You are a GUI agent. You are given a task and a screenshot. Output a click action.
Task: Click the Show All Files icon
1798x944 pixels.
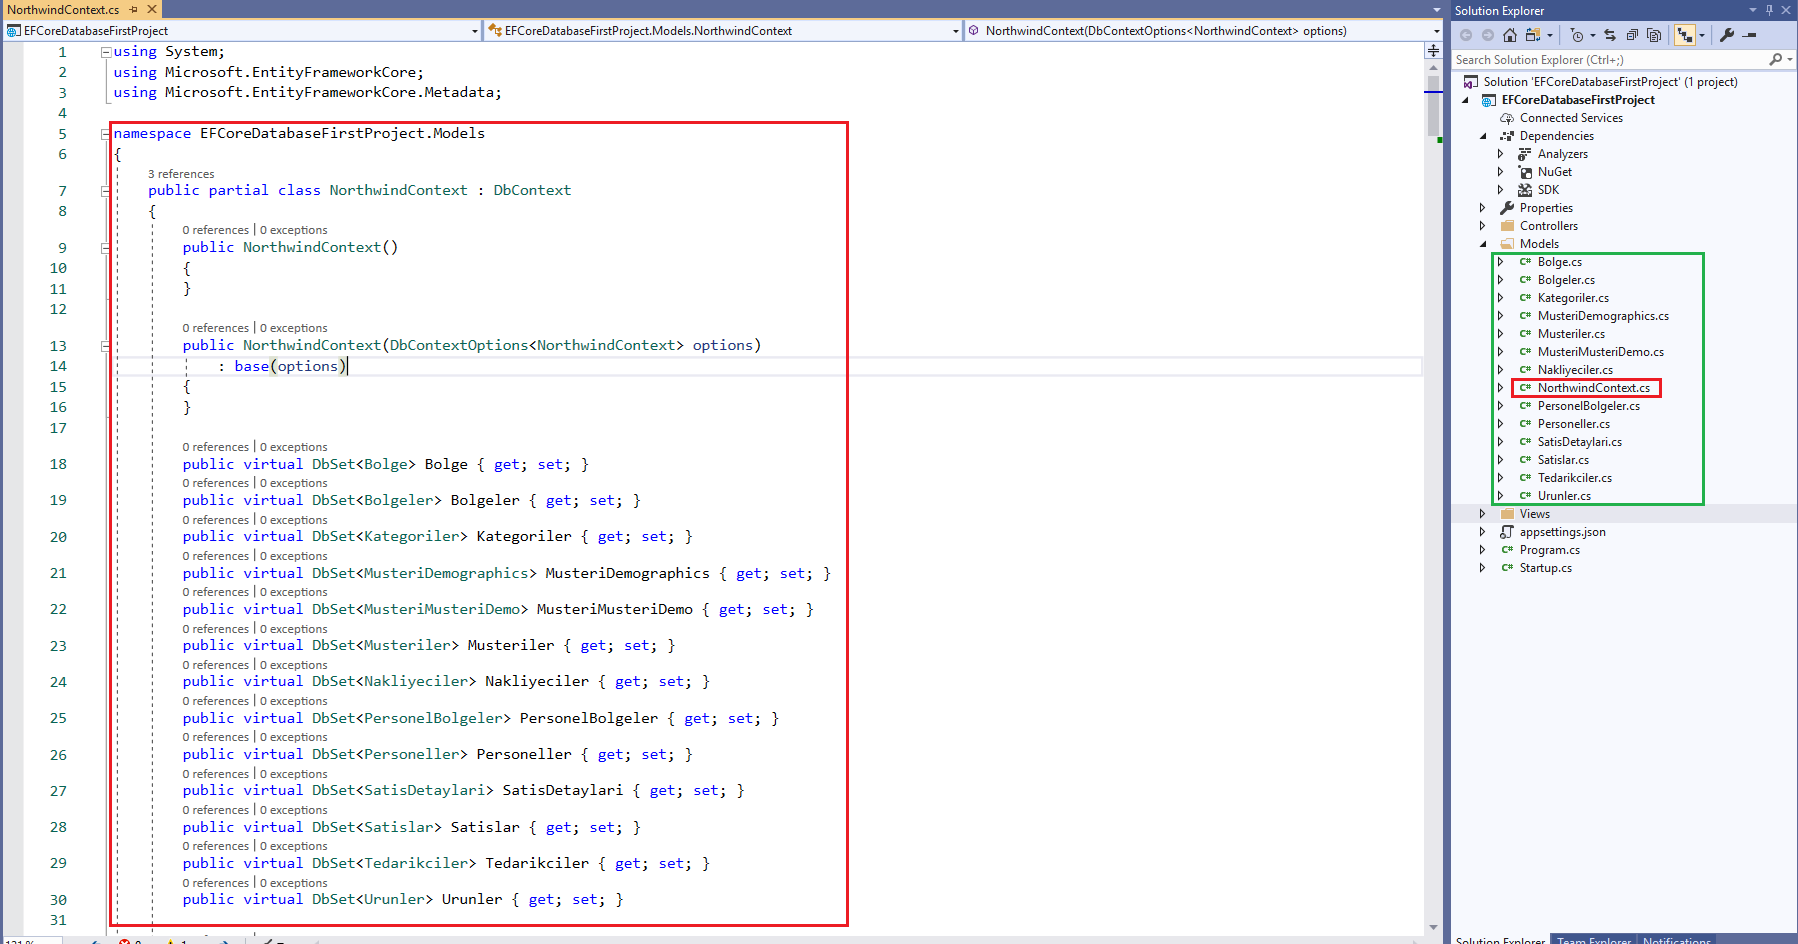click(x=1654, y=35)
